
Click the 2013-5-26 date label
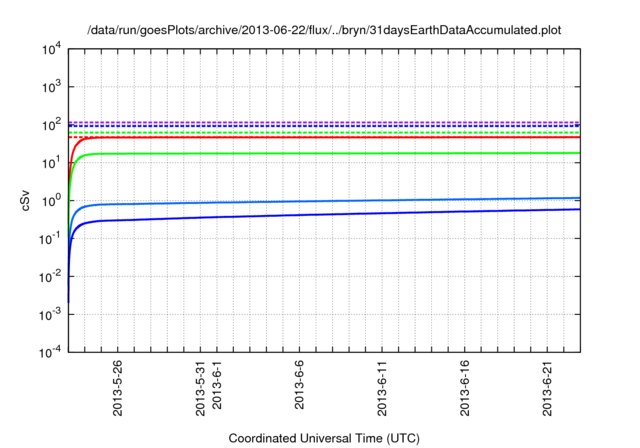[x=118, y=388]
